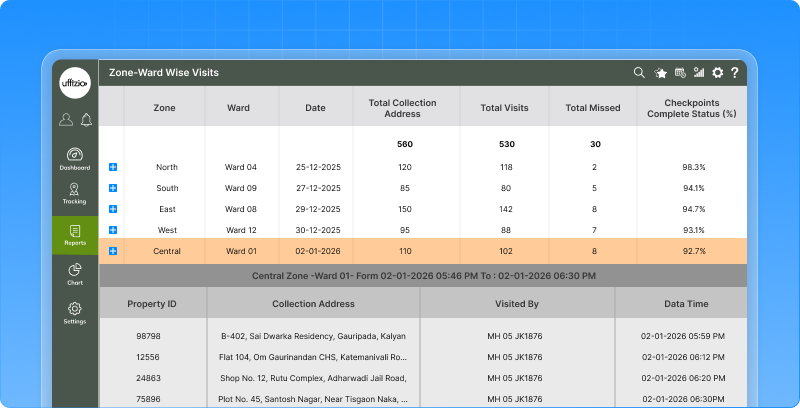This screenshot has height=408, width=800.
Task: Click the Uffizio logo
Action: pos(76,84)
